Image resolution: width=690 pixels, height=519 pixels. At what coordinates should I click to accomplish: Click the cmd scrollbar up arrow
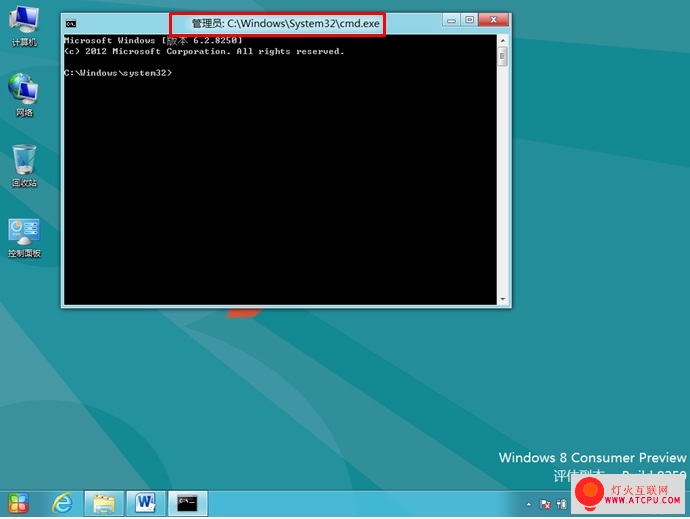(x=503, y=40)
